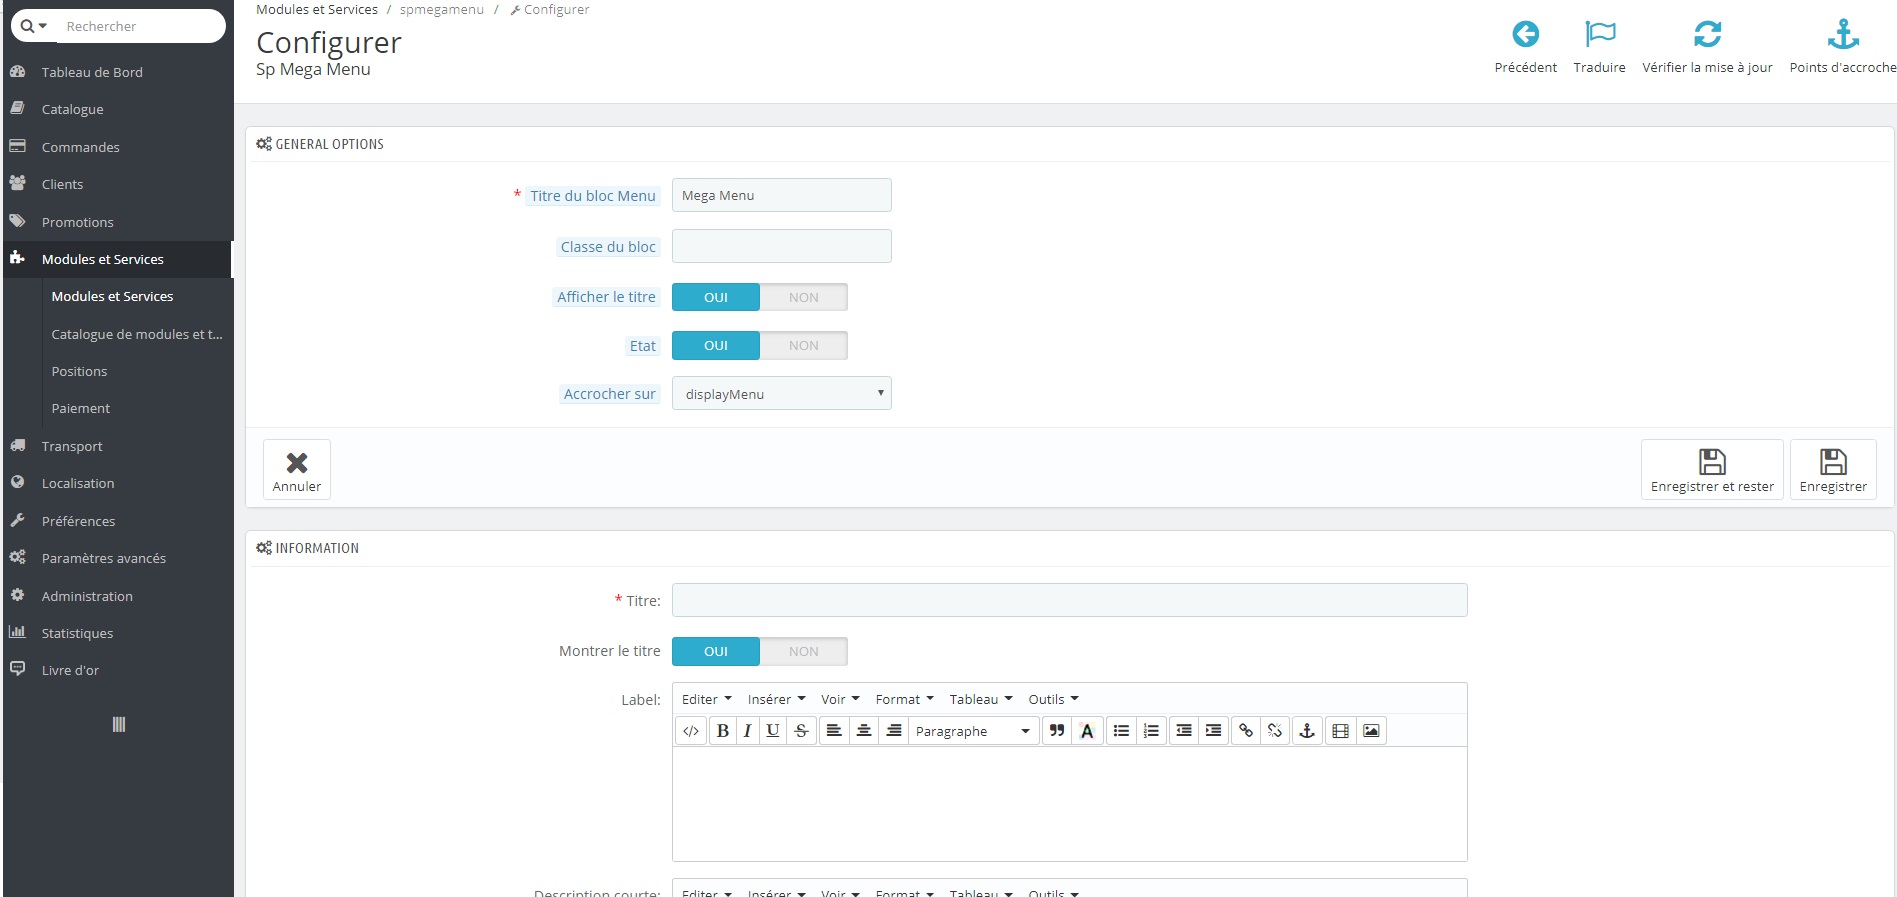Increase indent in Label editor

tap(1214, 731)
